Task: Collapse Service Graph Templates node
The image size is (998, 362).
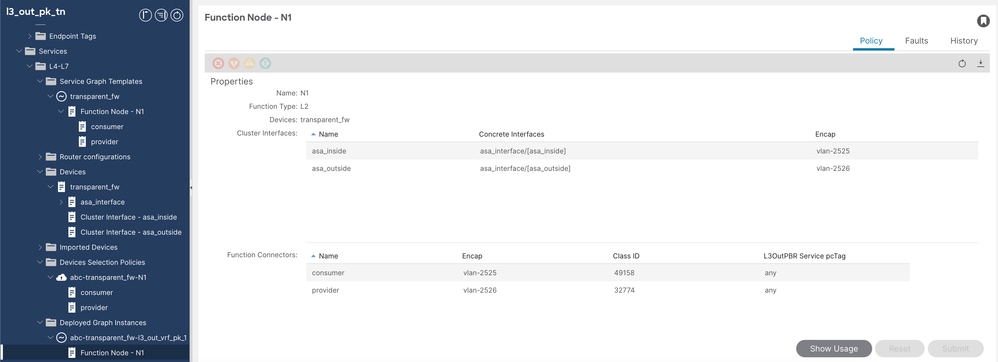Action: point(39,81)
